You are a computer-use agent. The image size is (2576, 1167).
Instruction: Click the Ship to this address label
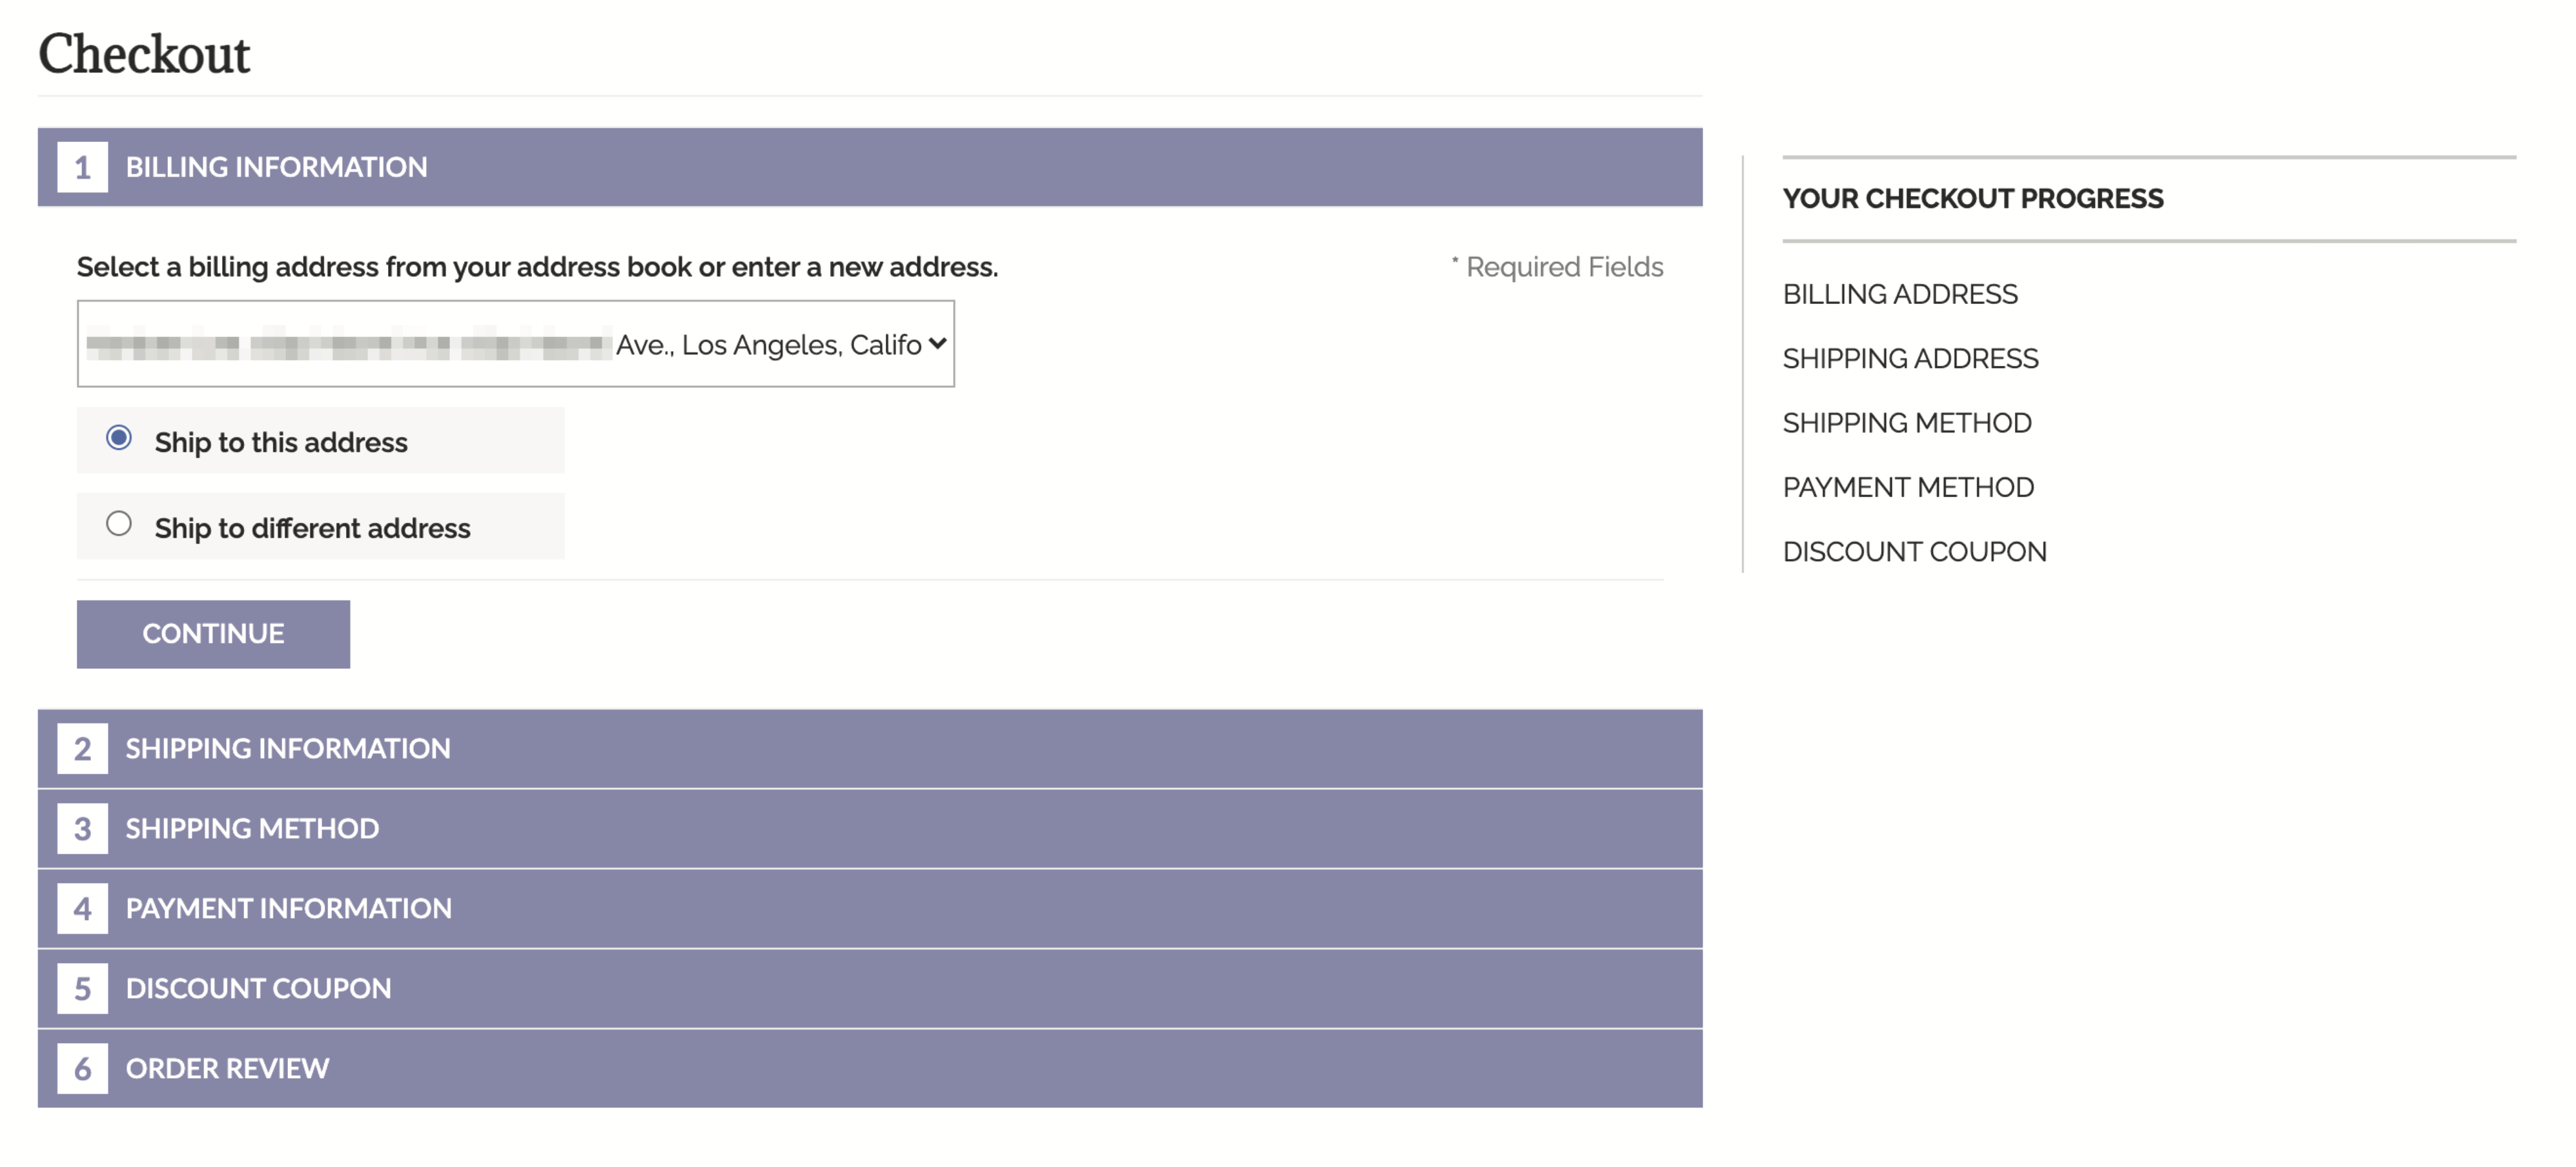click(x=281, y=442)
